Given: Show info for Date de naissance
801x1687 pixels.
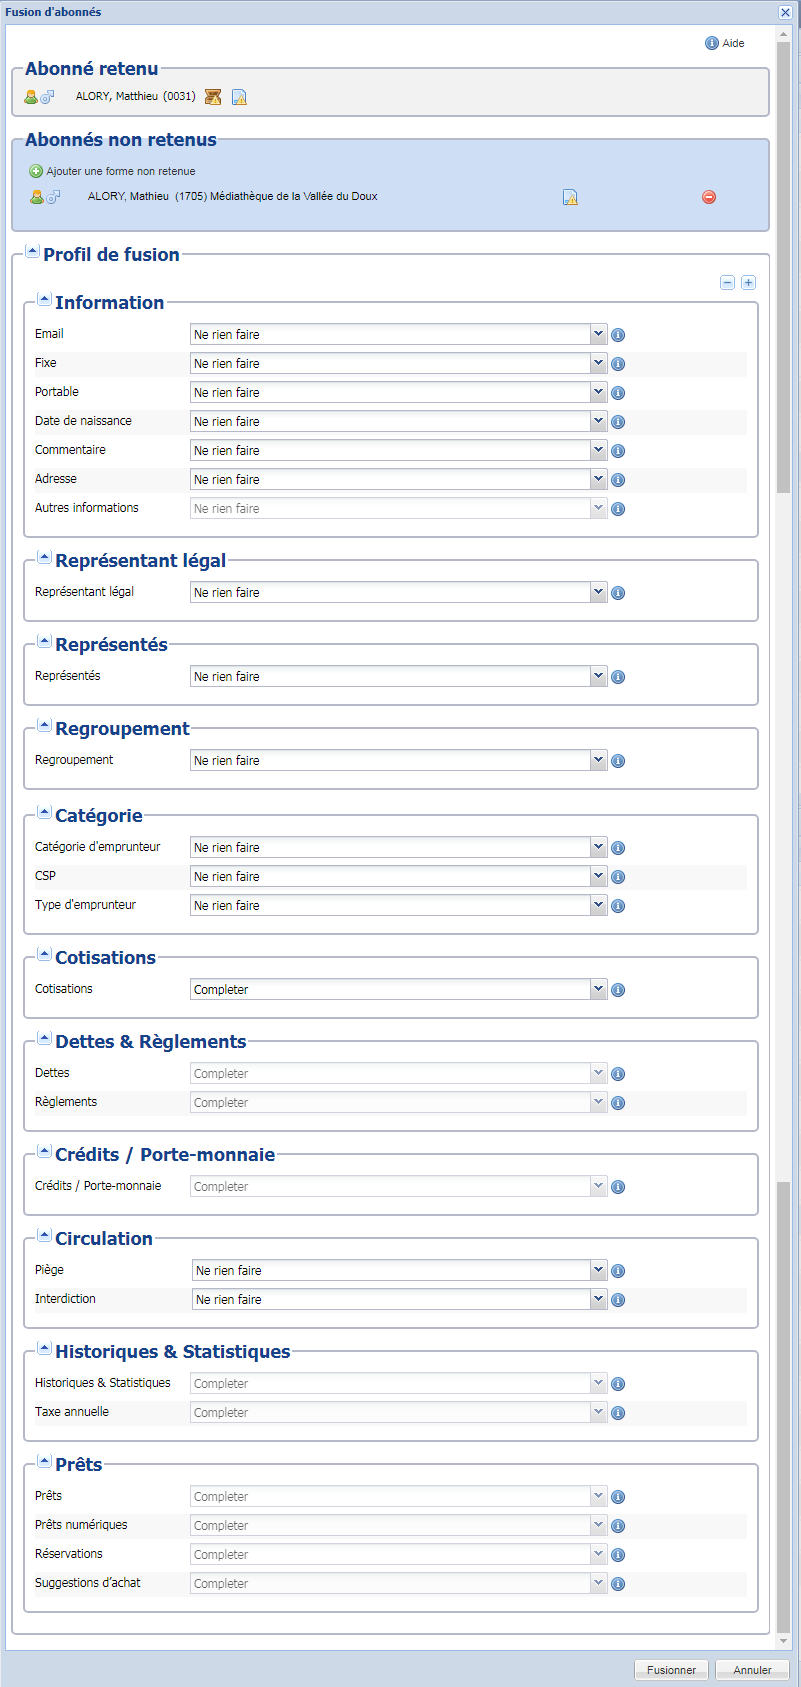Looking at the screenshot, I should tap(618, 422).
